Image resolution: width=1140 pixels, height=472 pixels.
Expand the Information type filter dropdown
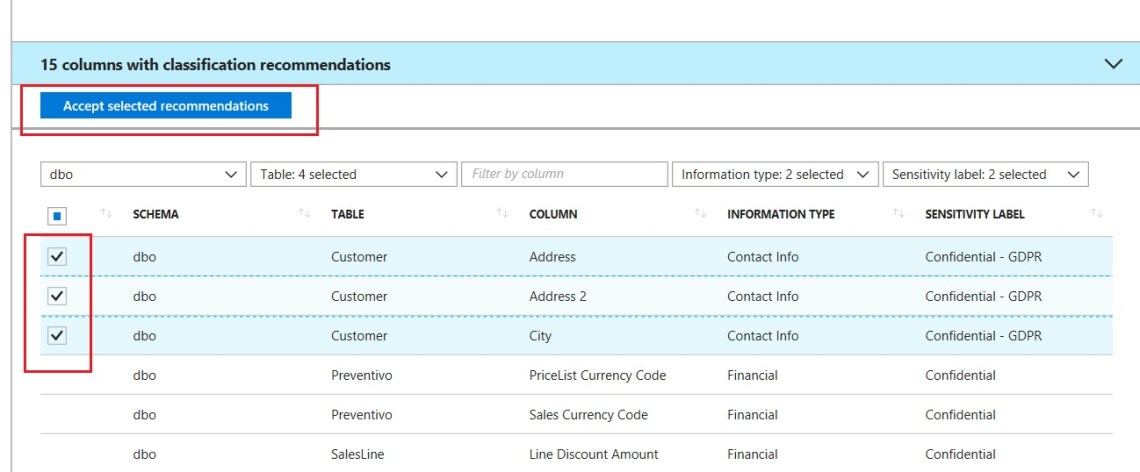pos(774,174)
